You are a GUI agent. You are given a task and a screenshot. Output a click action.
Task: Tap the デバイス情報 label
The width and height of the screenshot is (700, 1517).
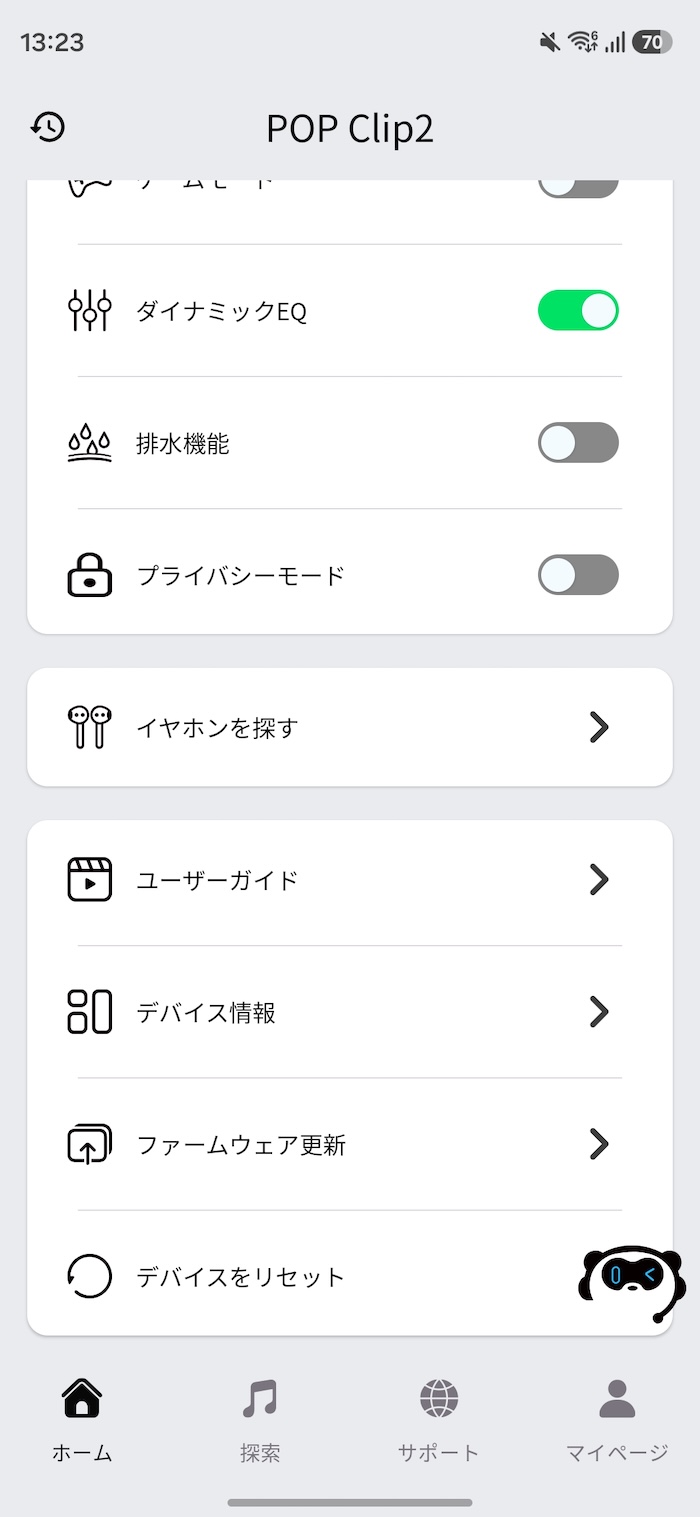206,1013
